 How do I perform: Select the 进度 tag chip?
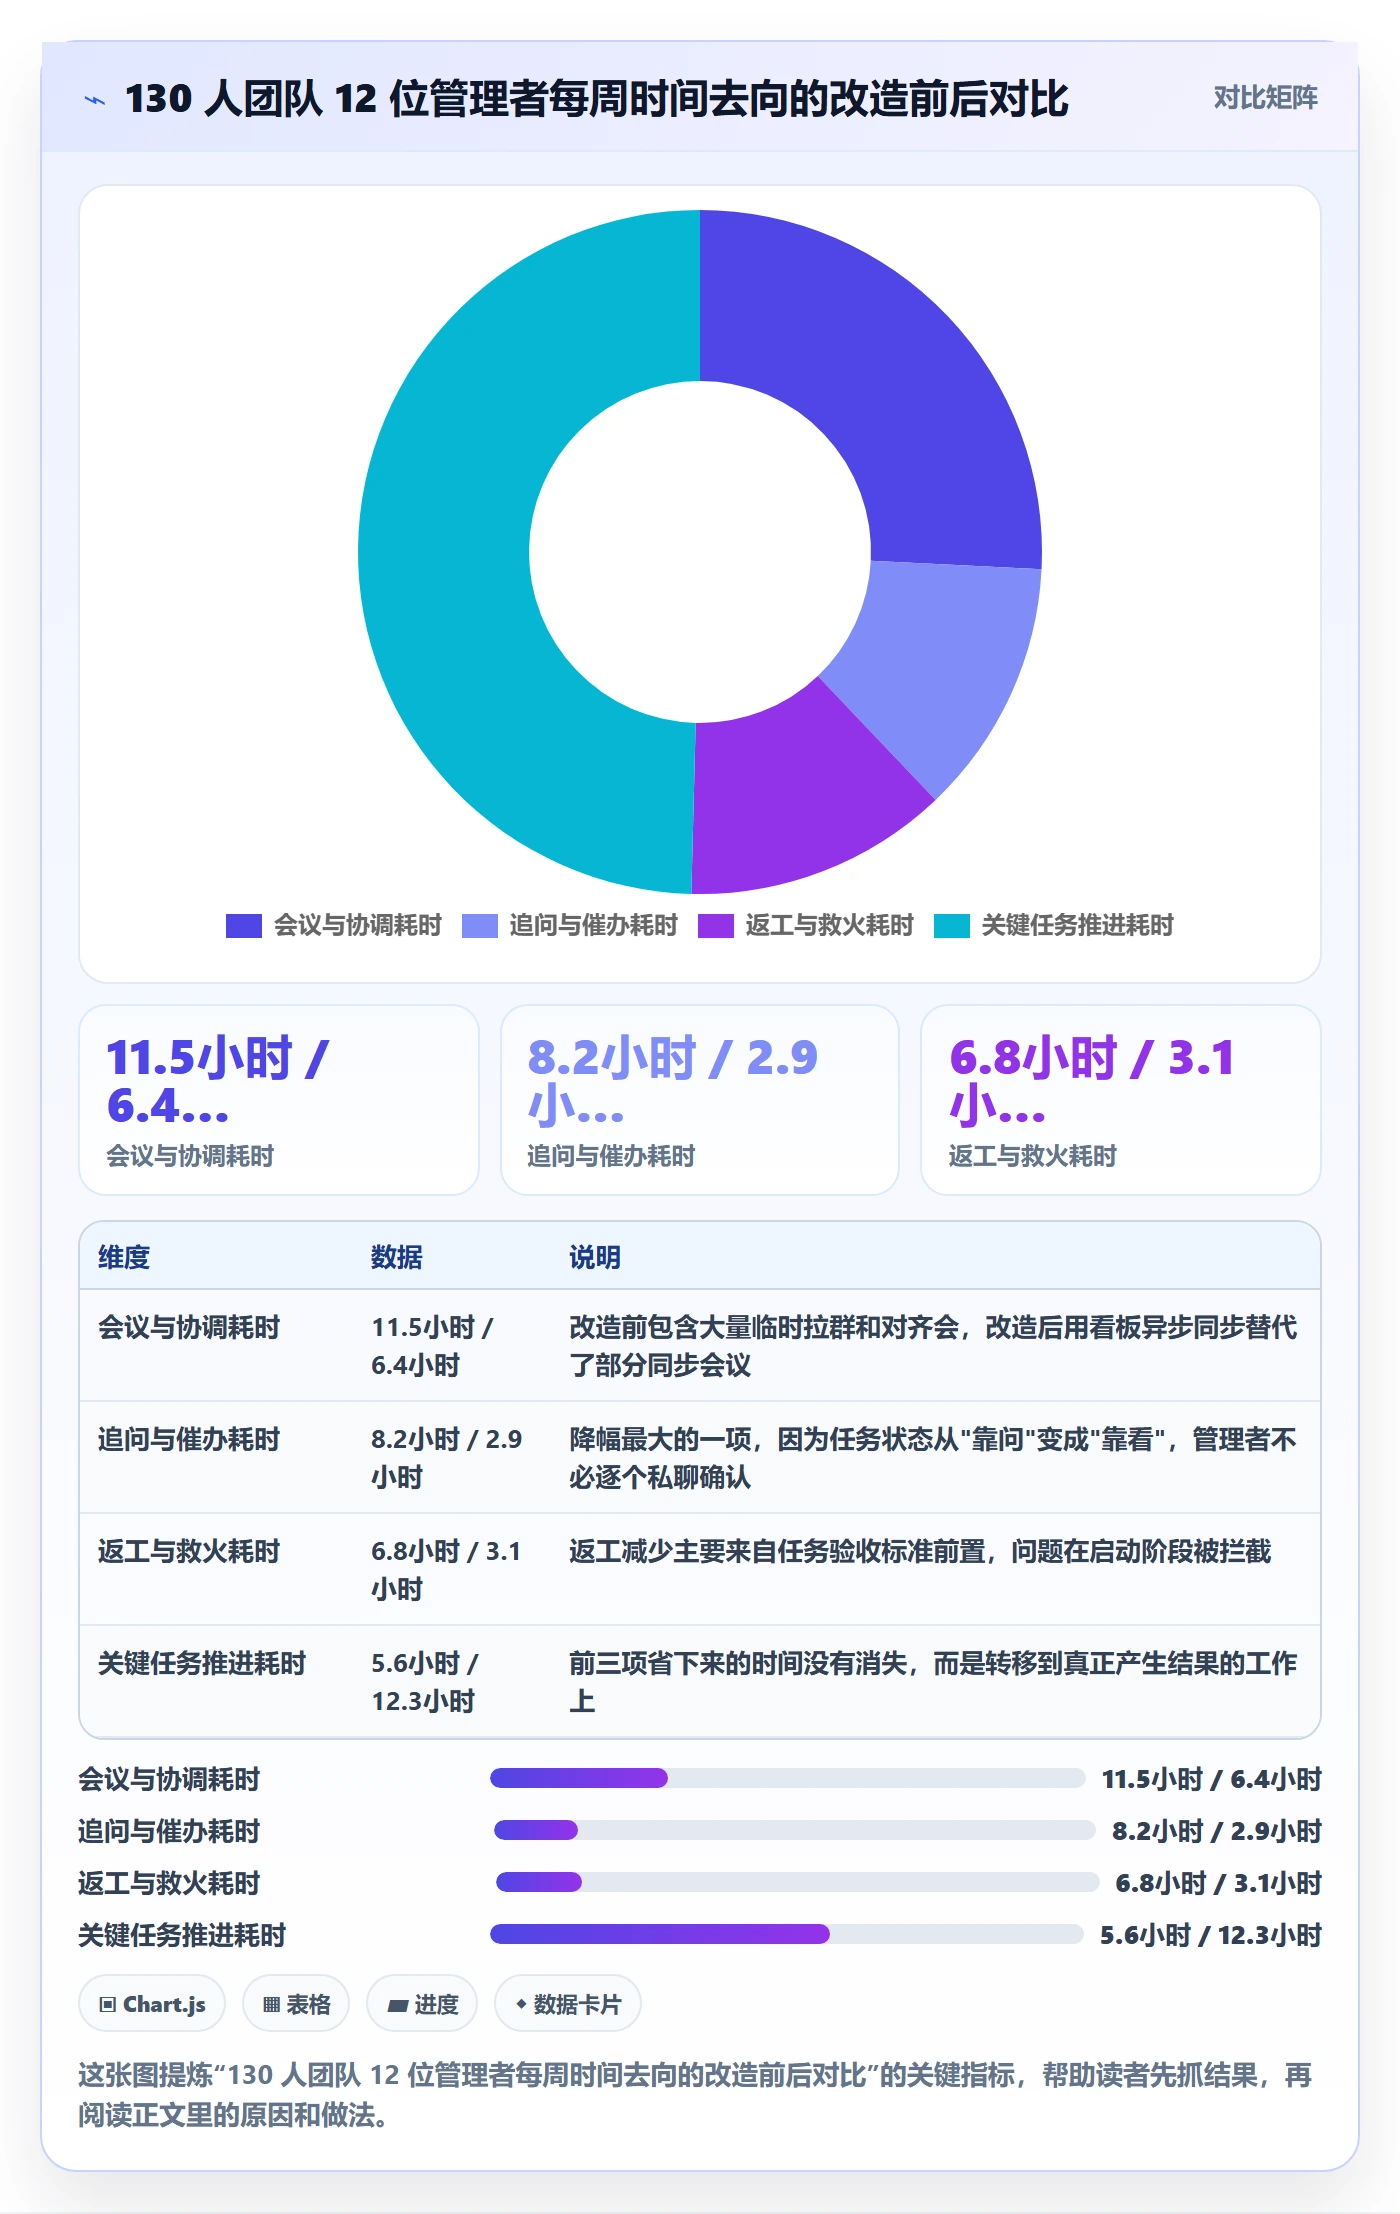pos(422,2003)
